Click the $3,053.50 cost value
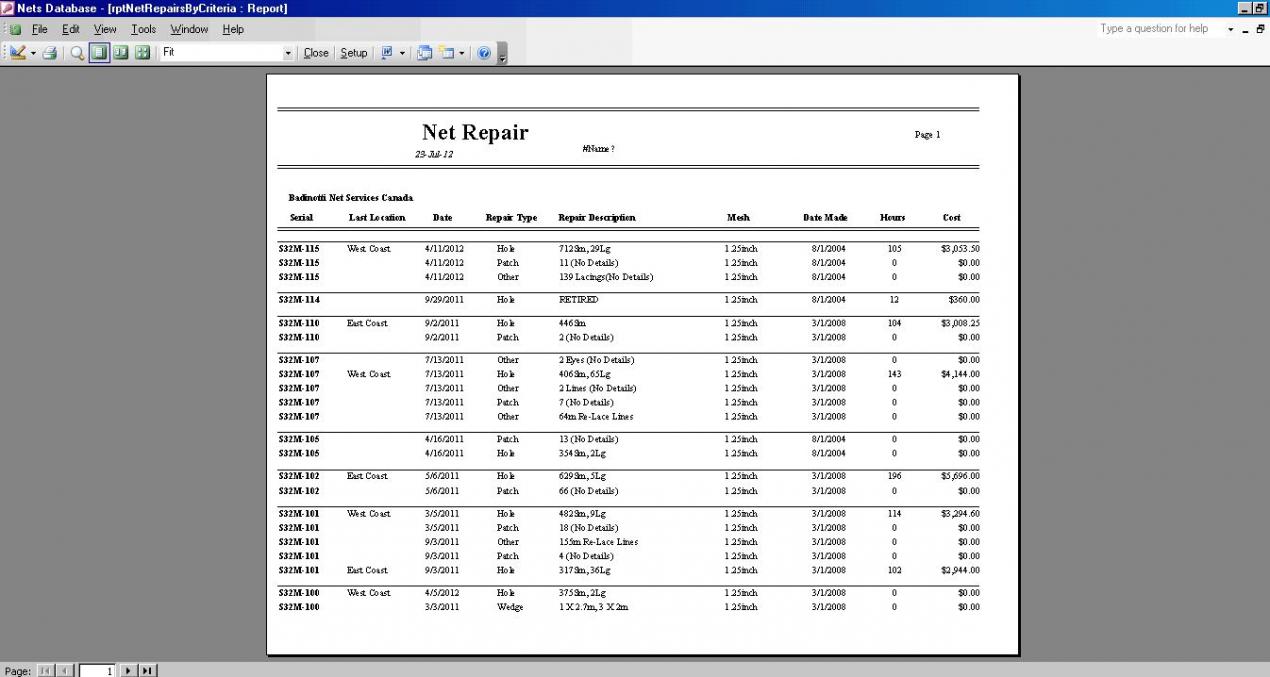1270x677 pixels. coord(960,249)
